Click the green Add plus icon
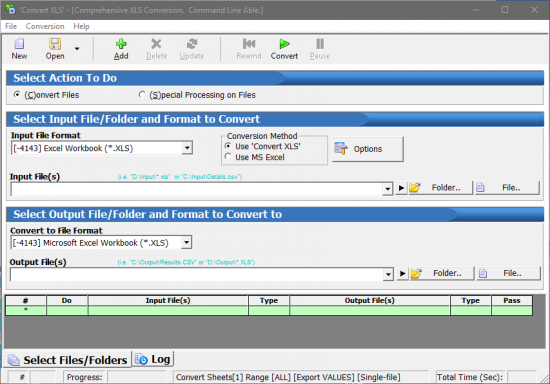The image size is (550, 384). 121,44
